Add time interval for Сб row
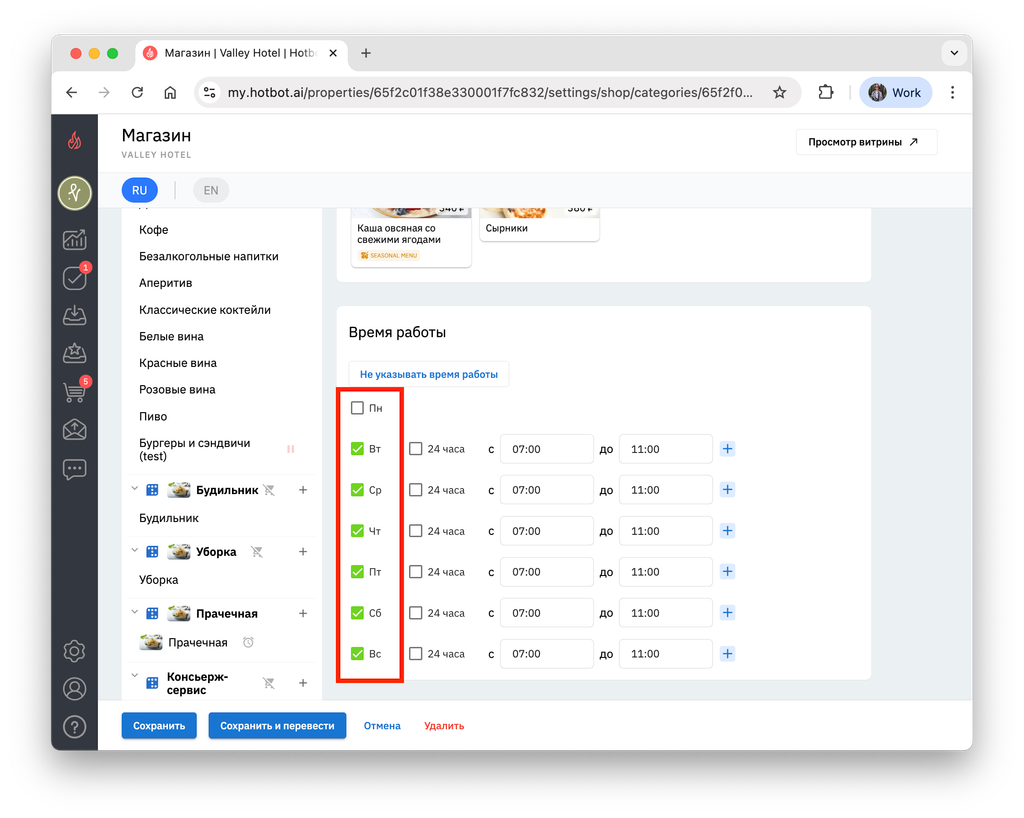The image size is (1024, 818). click(x=728, y=612)
